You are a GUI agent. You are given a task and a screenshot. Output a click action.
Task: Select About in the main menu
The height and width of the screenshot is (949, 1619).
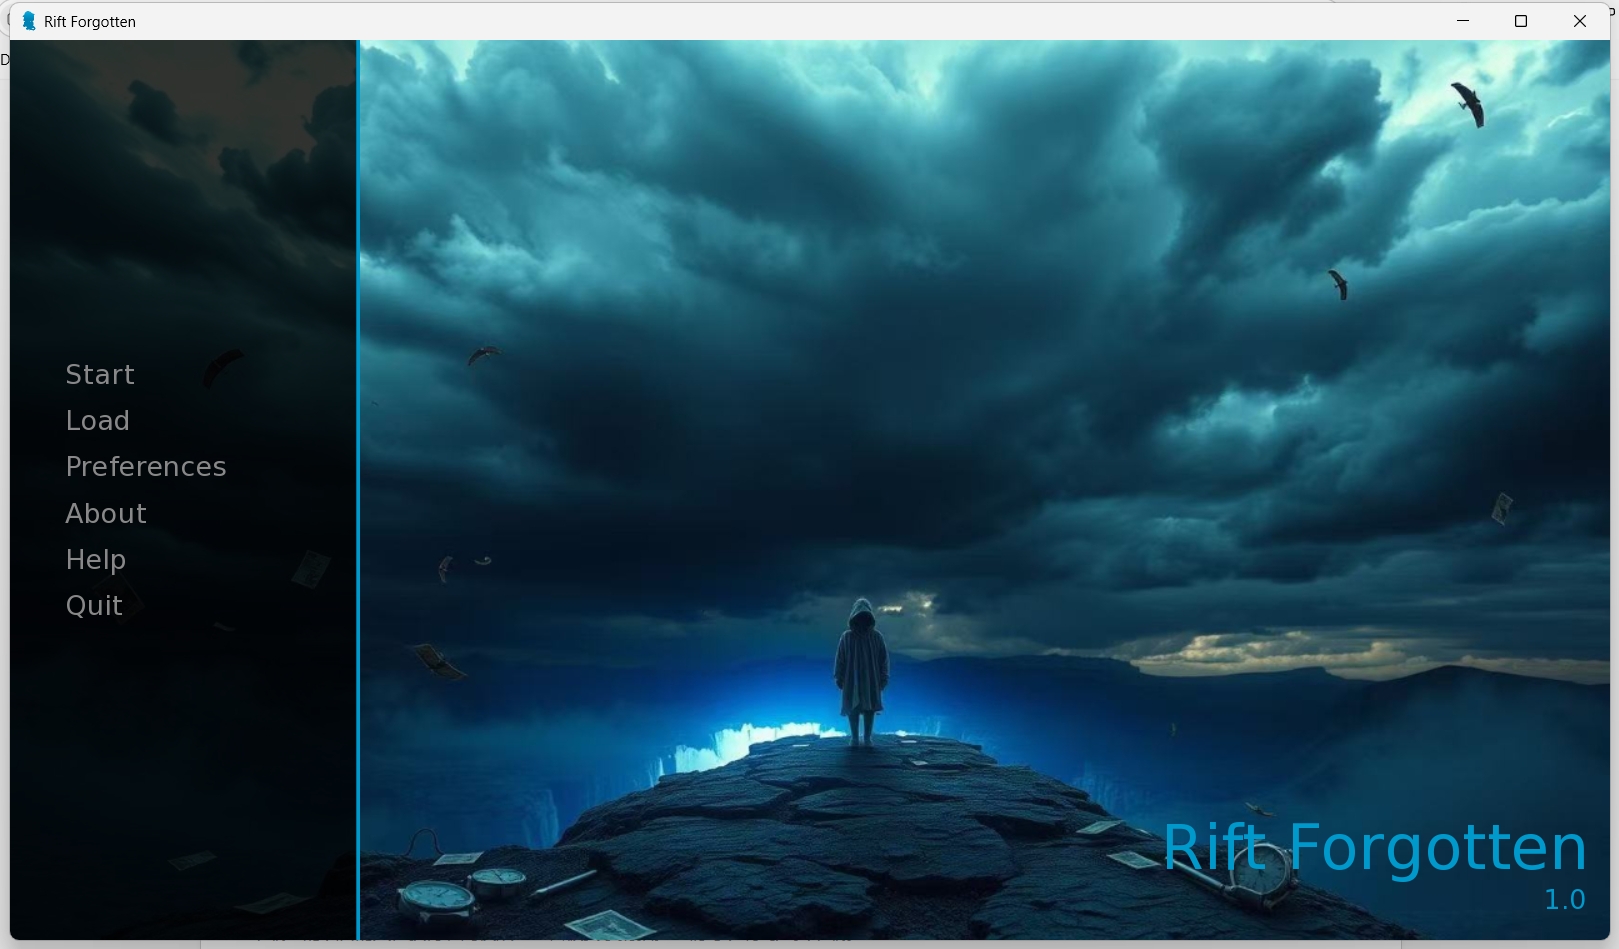coord(106,514)
